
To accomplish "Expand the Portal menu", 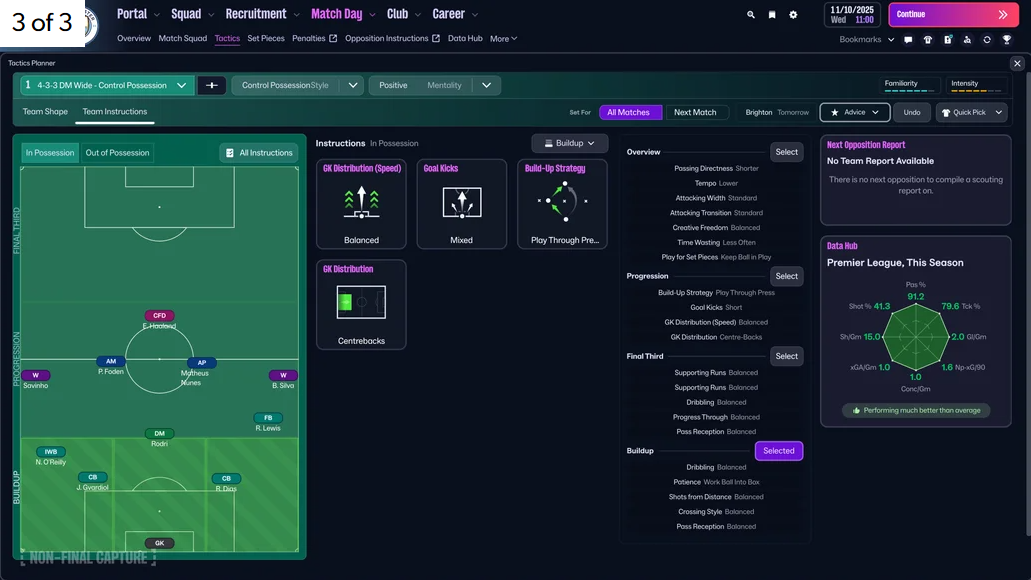I will [x=138, y=14].
